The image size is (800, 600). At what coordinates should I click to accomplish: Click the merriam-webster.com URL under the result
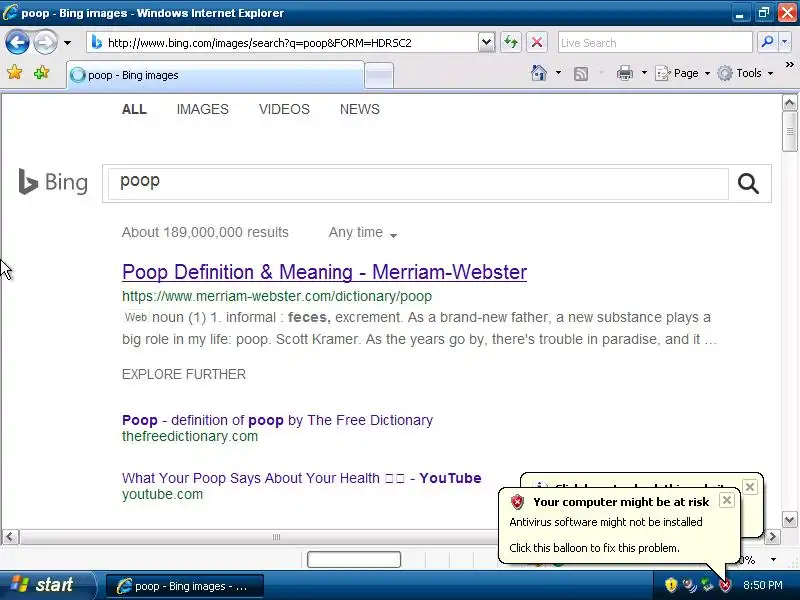click(x=277, y=296)
